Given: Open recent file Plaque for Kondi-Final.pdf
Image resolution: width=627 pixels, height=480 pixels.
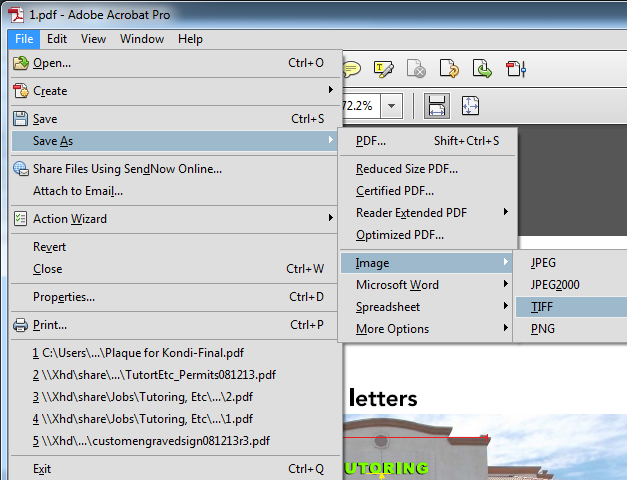Looking at the screenshot, I should [x=174, y=353].
